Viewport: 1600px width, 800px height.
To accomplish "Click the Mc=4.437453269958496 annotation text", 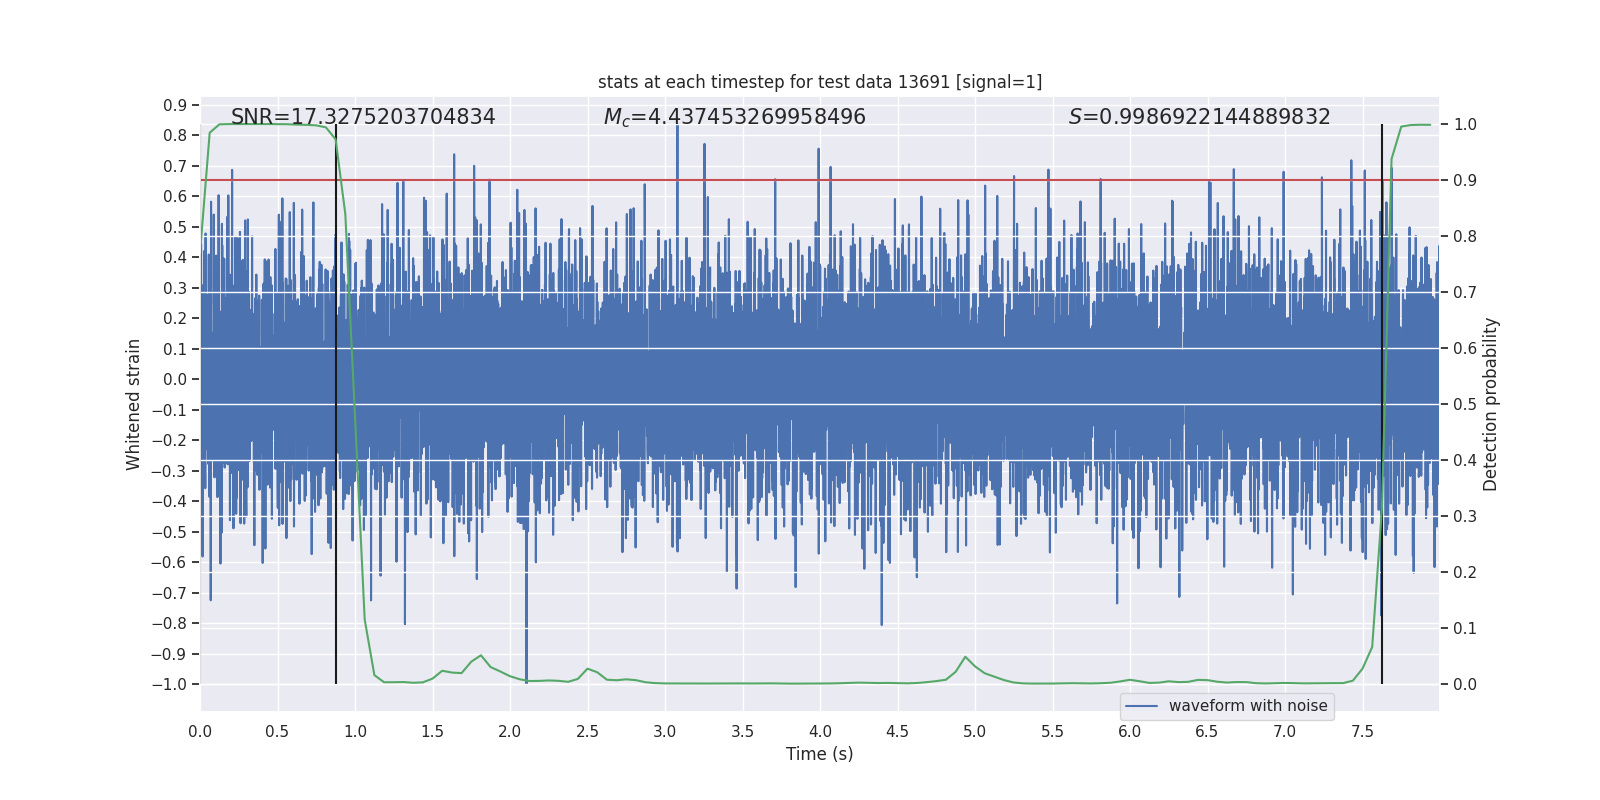I will tap(735, 117).
